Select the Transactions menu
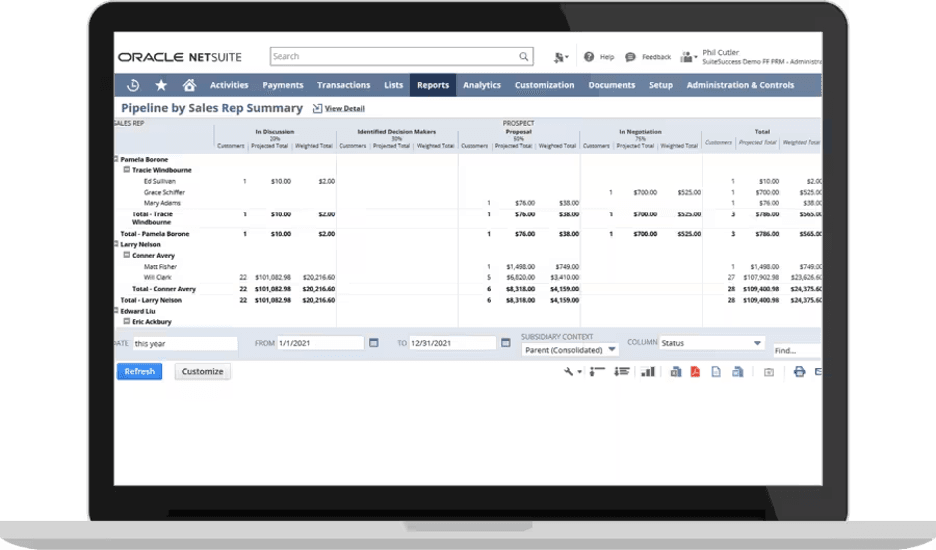The height and width of the screenshot is (550, 936). (x=343, y=85)
